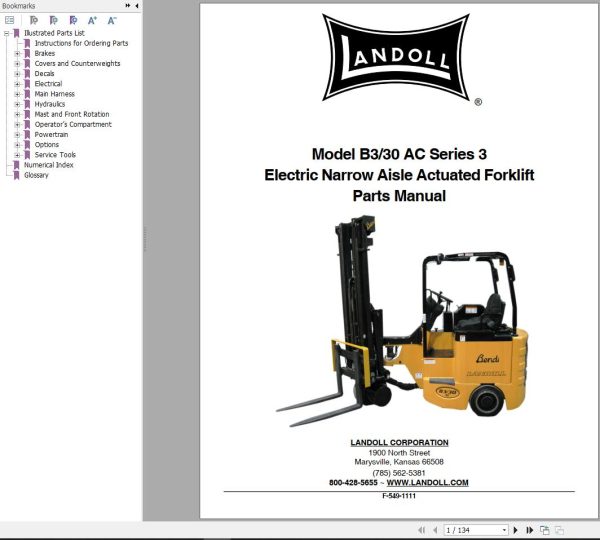Click the next view navigation icon

coord(559,530)
